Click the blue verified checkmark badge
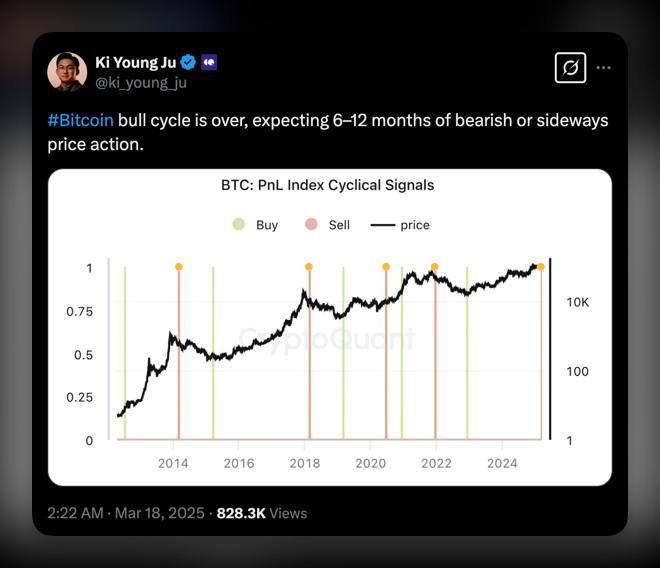 pos(188,62)
